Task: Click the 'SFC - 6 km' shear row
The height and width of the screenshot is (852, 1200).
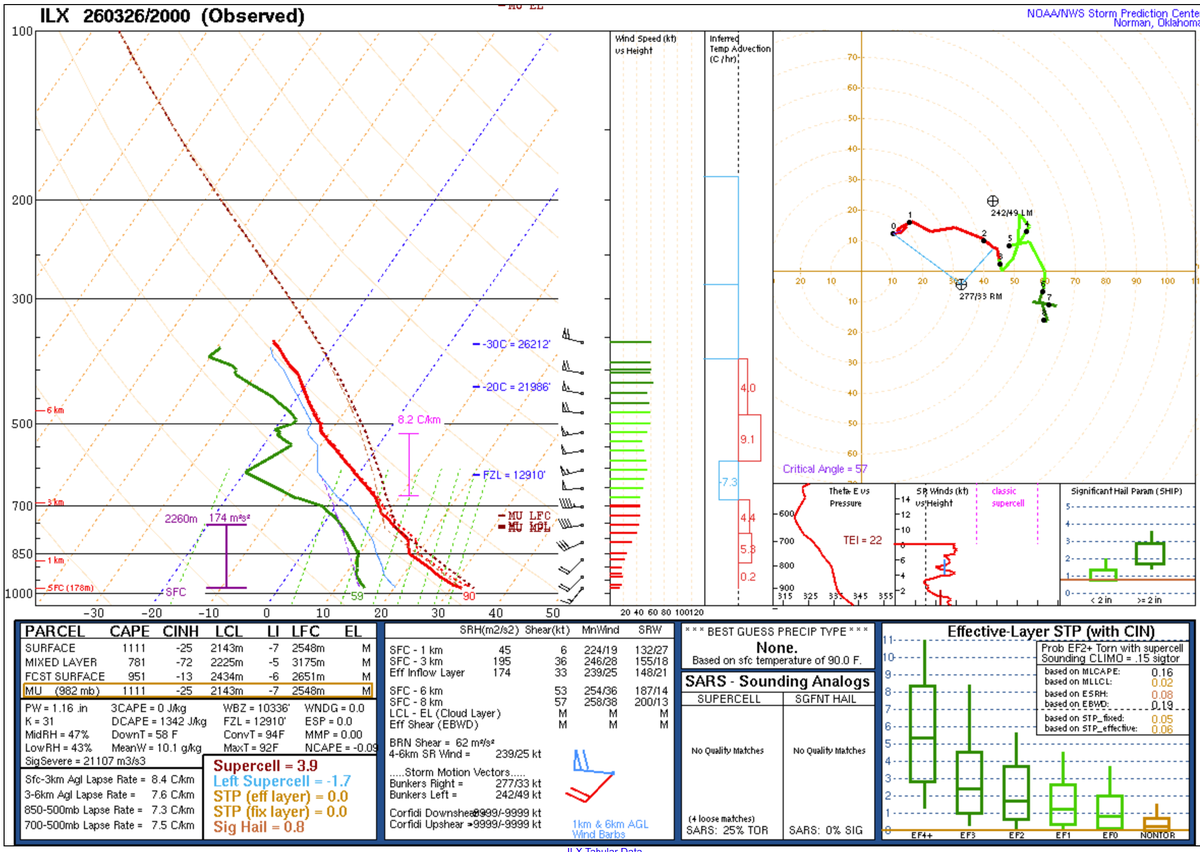Action: (x=530, y=692)
